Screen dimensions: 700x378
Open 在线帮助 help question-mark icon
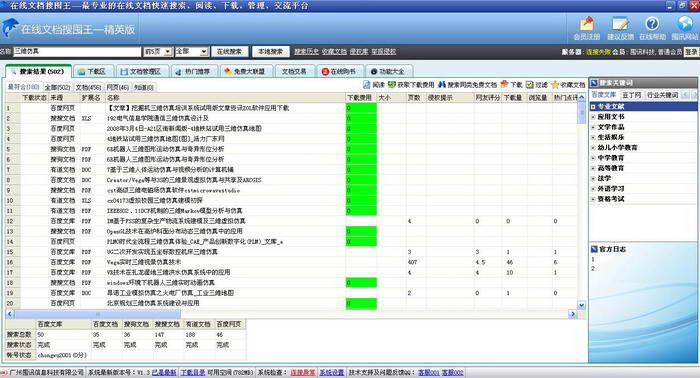click(652, 24)
